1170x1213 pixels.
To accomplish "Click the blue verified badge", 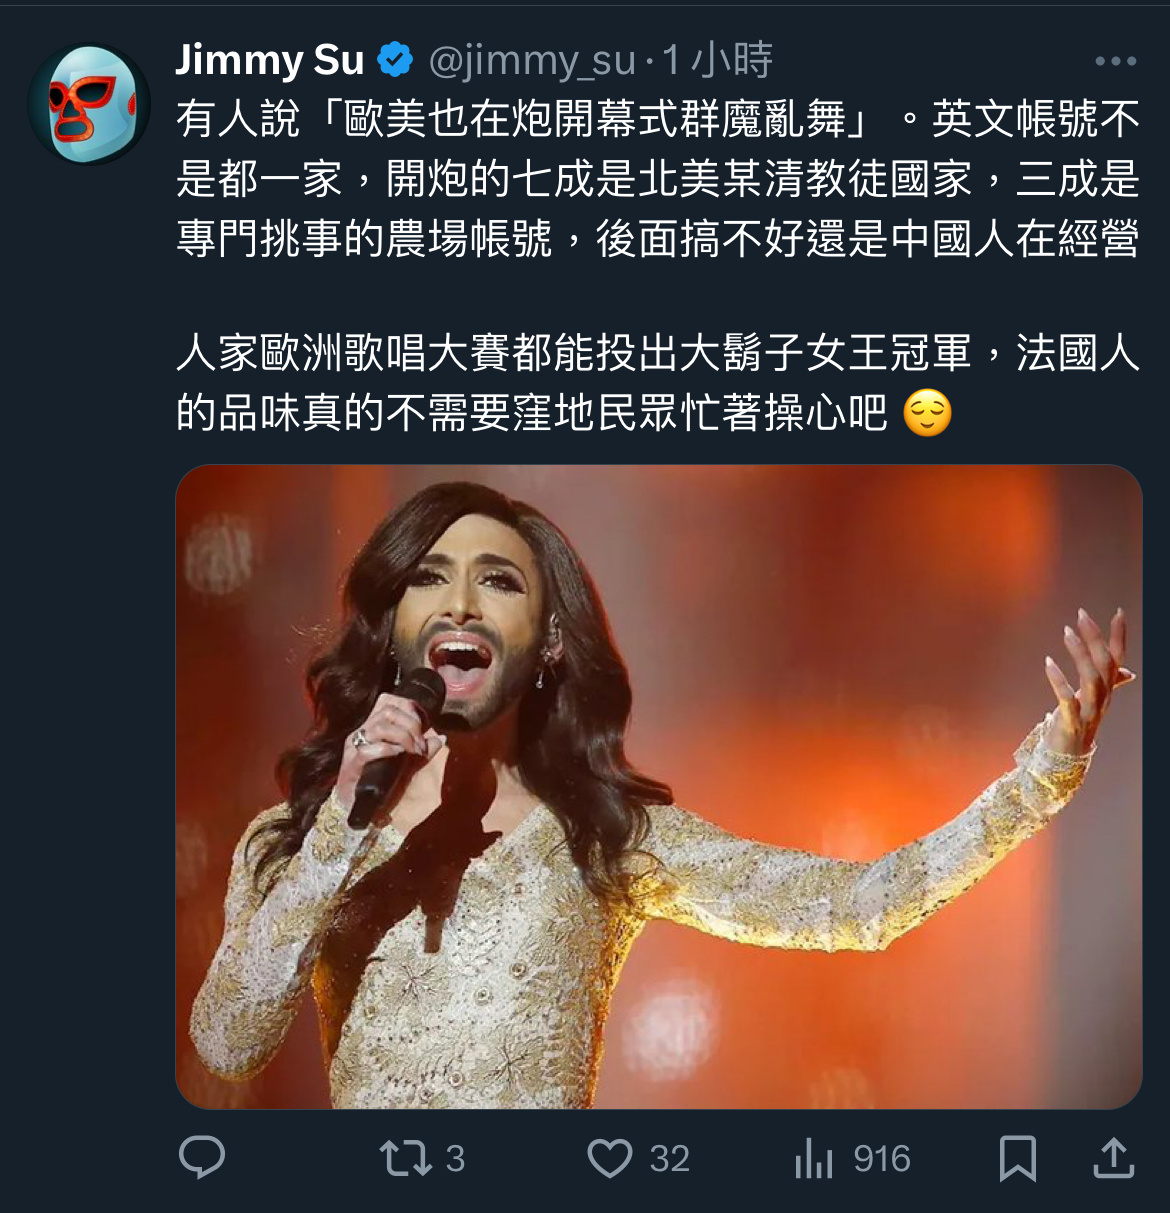I will pos(395,61).
